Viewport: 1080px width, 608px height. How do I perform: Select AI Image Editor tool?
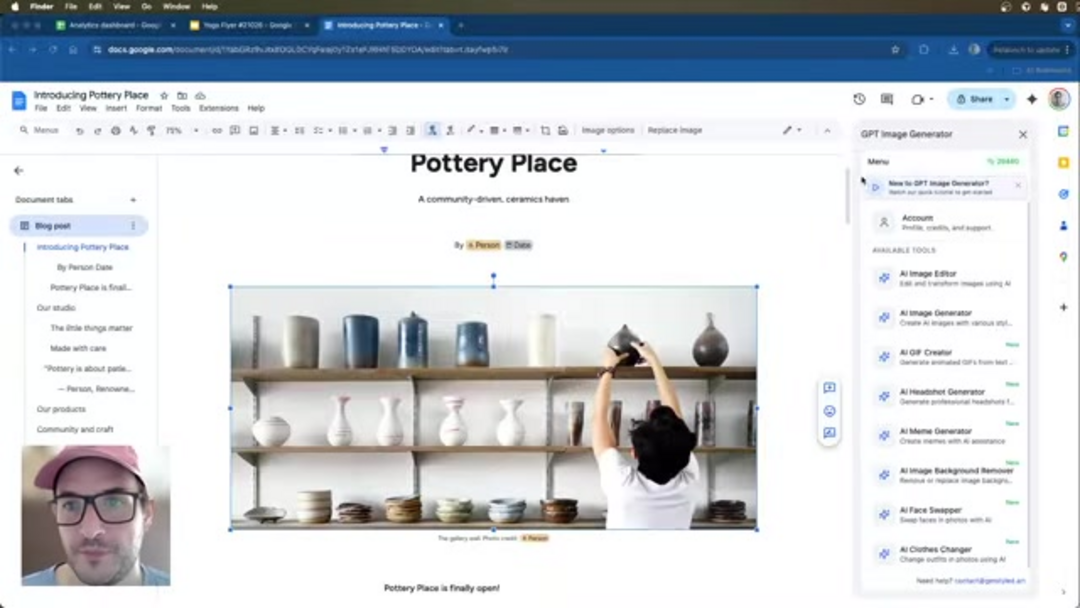(x=928, y=278)
